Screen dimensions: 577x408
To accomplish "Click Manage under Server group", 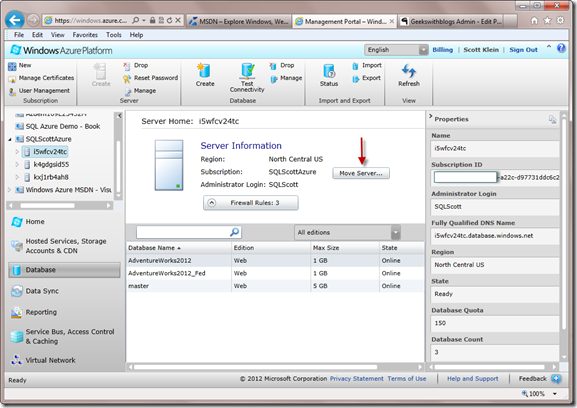I will (x=140, y=91).
